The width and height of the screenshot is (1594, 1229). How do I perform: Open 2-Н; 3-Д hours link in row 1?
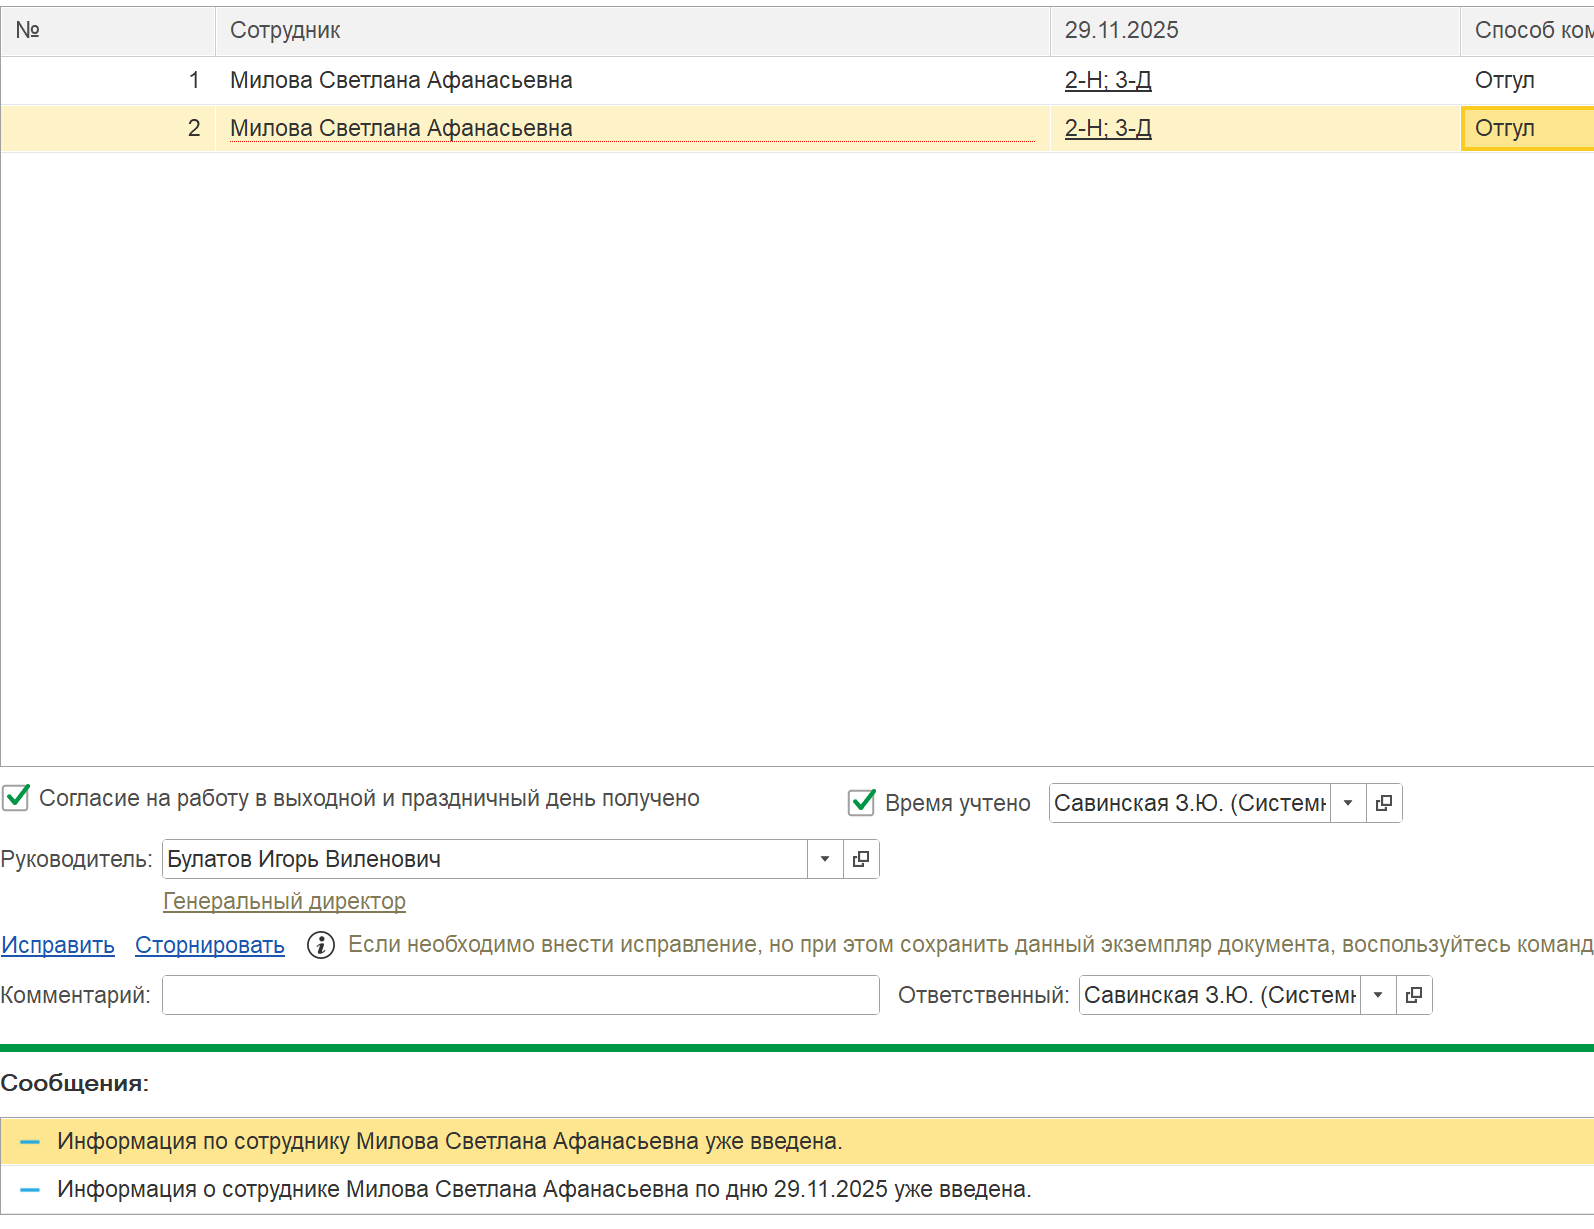click(x=1108, y=80)
